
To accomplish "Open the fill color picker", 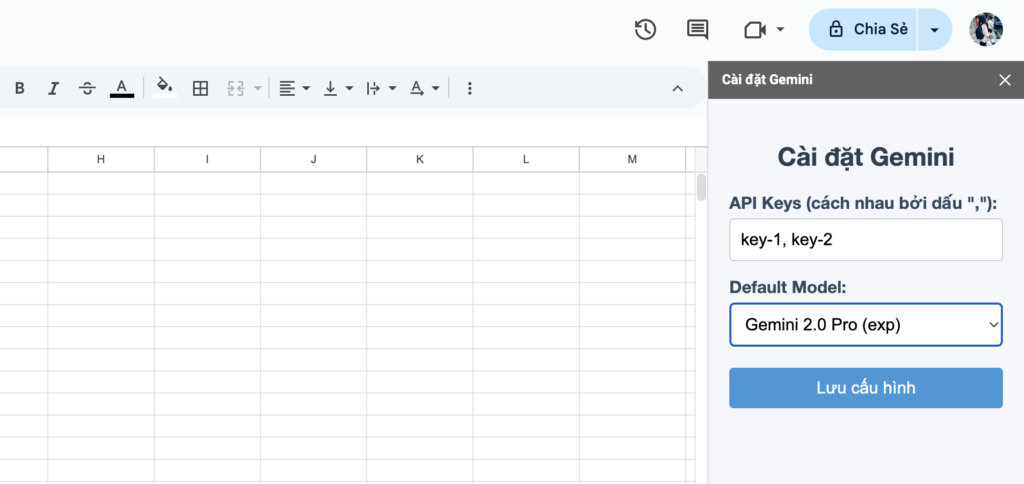I will click(165, 88).
